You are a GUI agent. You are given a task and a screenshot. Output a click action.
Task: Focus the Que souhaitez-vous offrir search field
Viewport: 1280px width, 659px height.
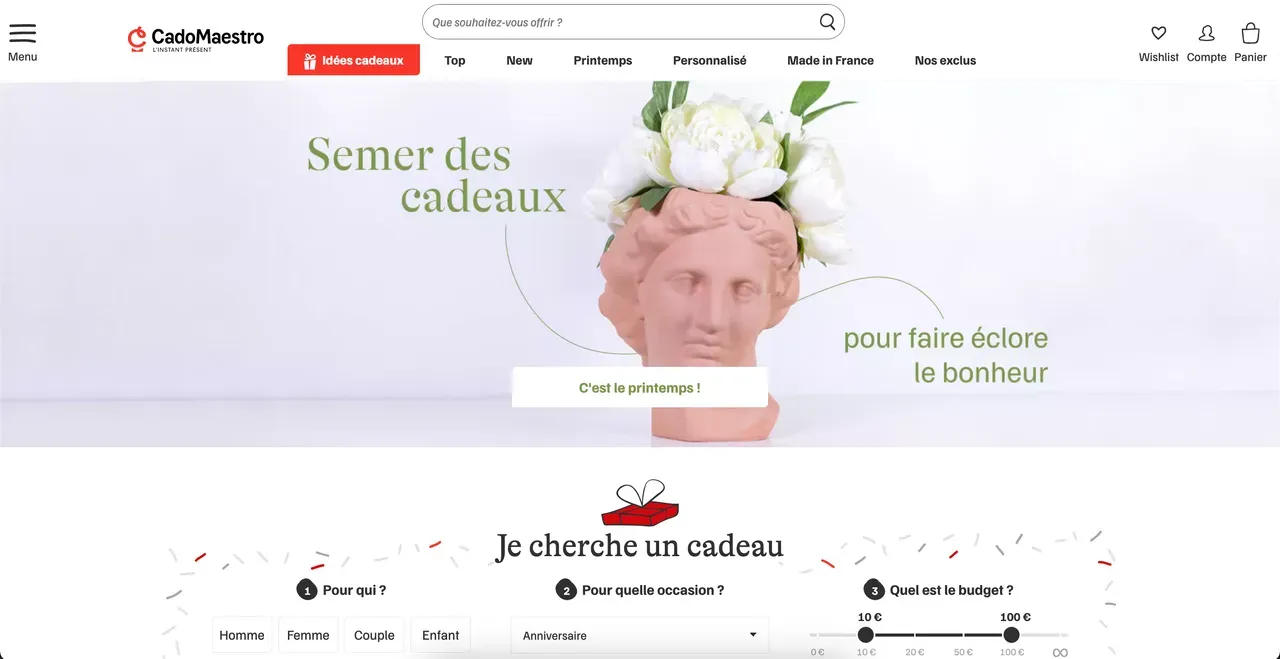pos(620,22)
